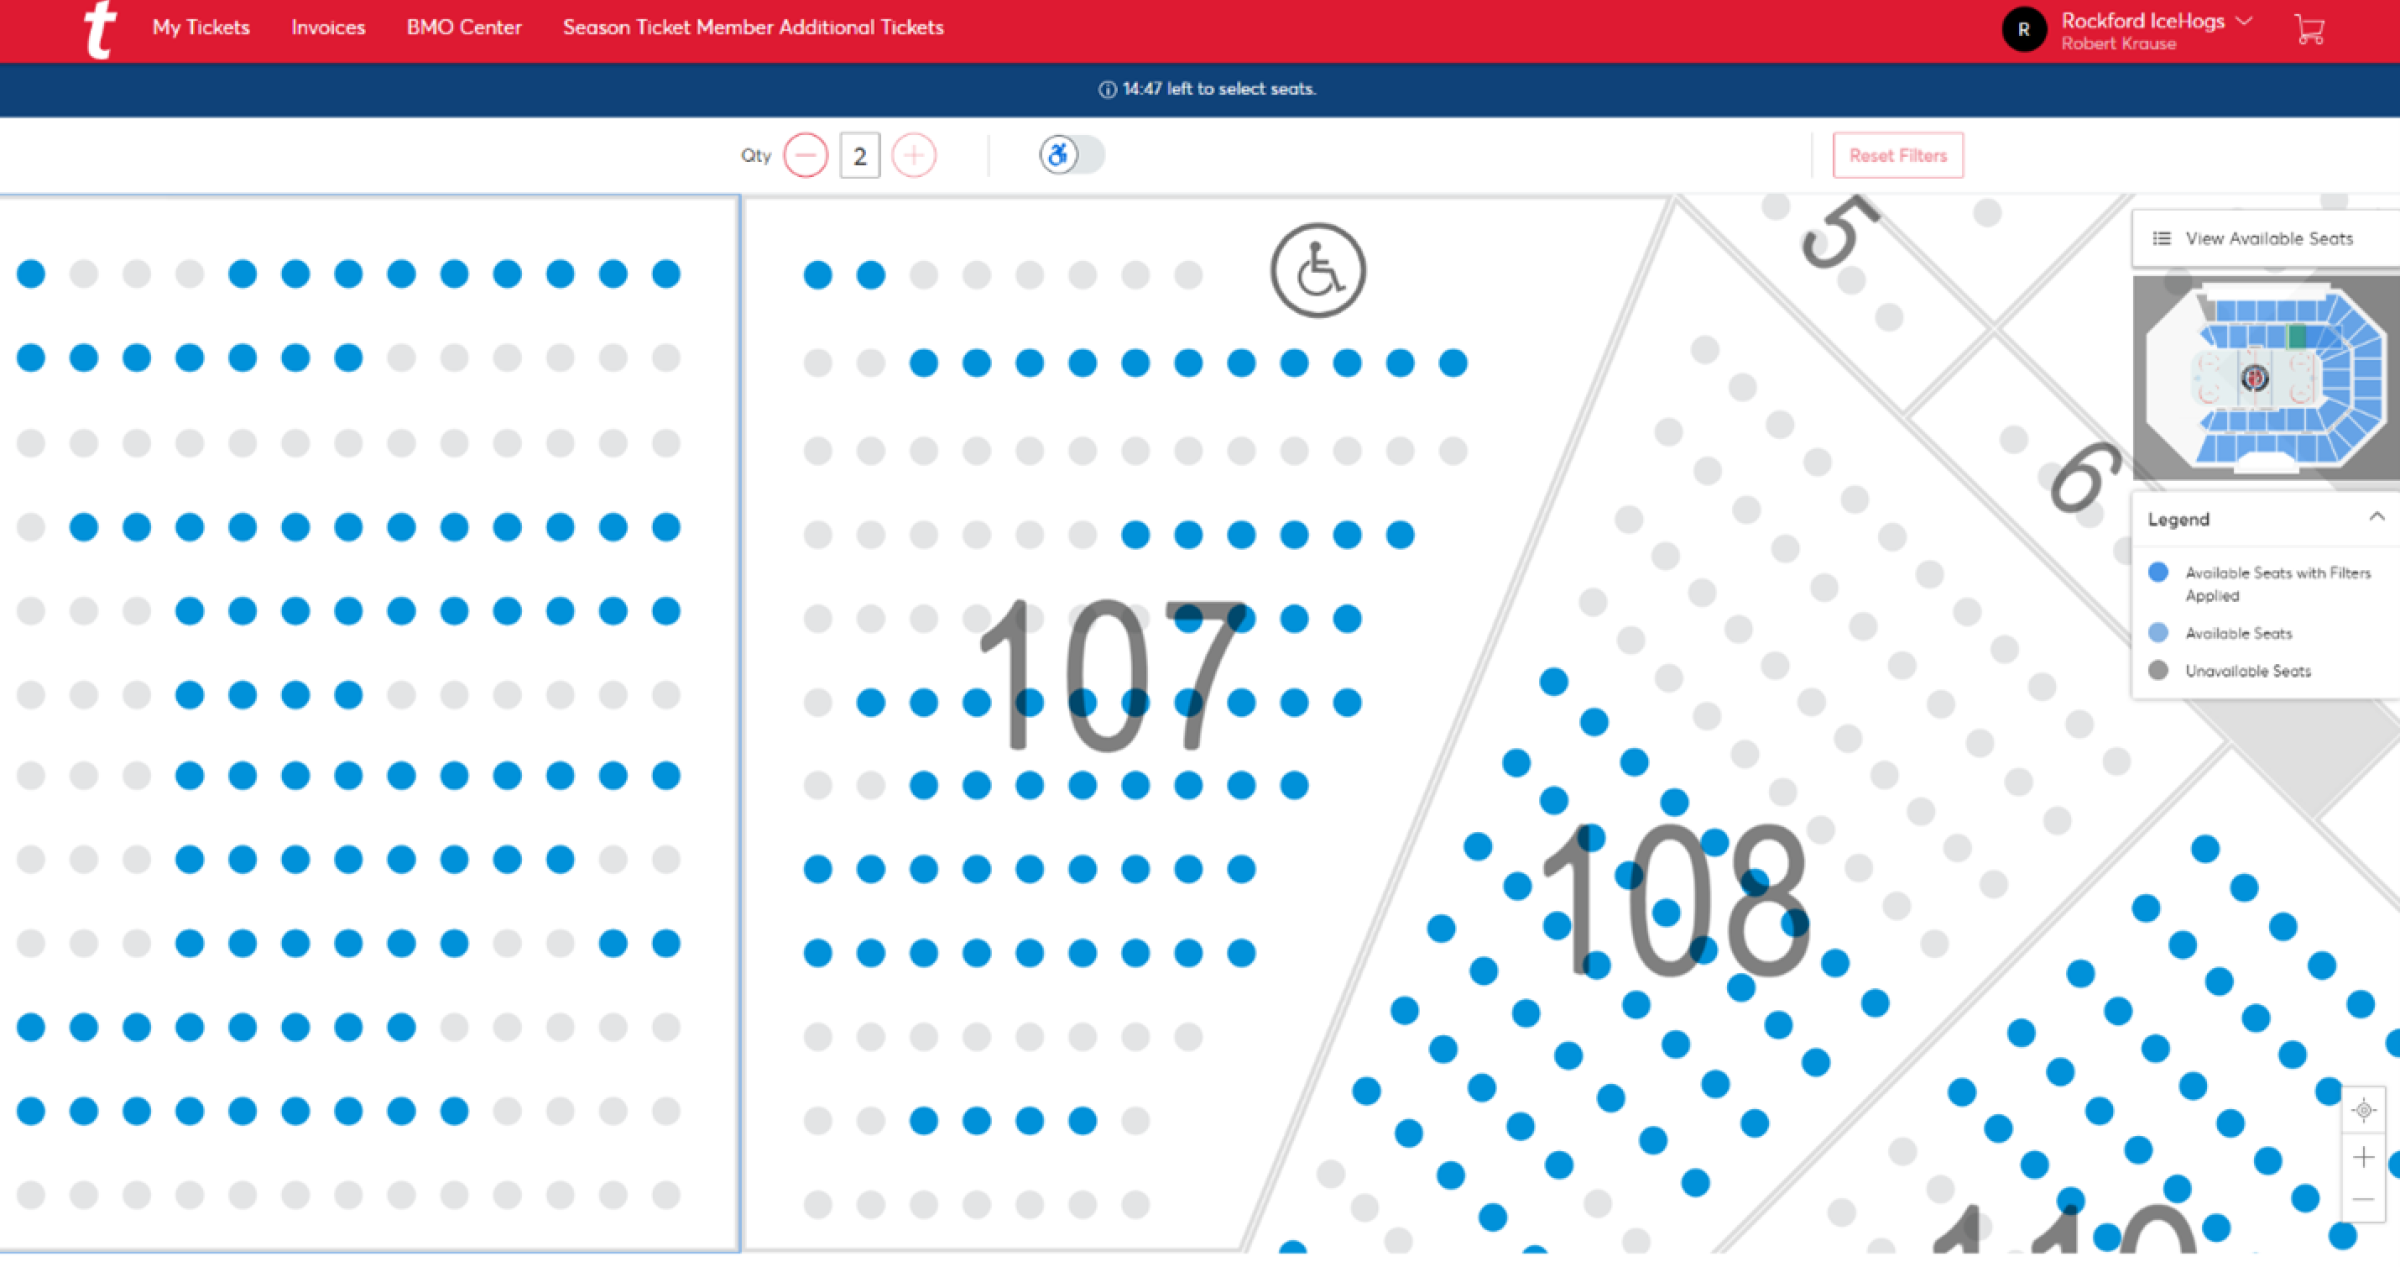Image resolution: width=2400 pixels, height=1267 pixels.
Task: Click Available Seats with Filters Applied legend swatch
Action: 2158,572
